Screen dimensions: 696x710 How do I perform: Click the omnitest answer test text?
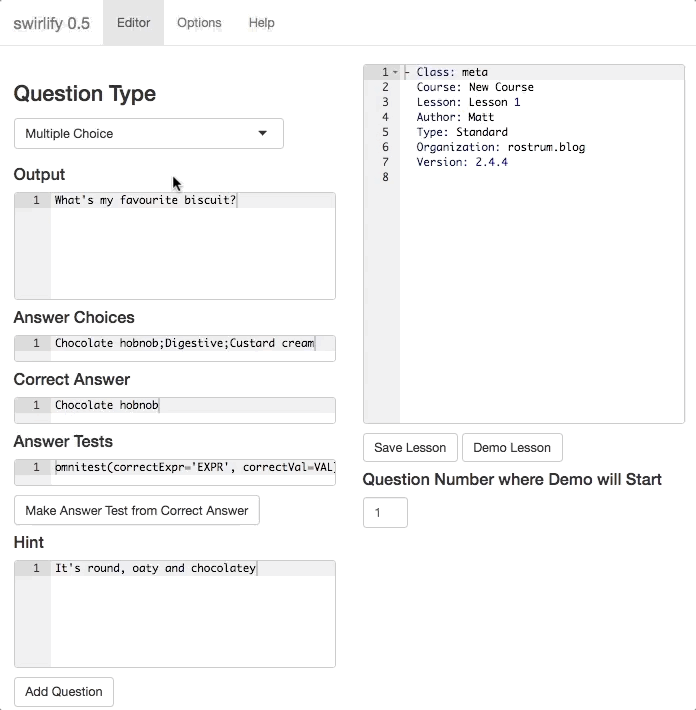[x=195, y=467]
